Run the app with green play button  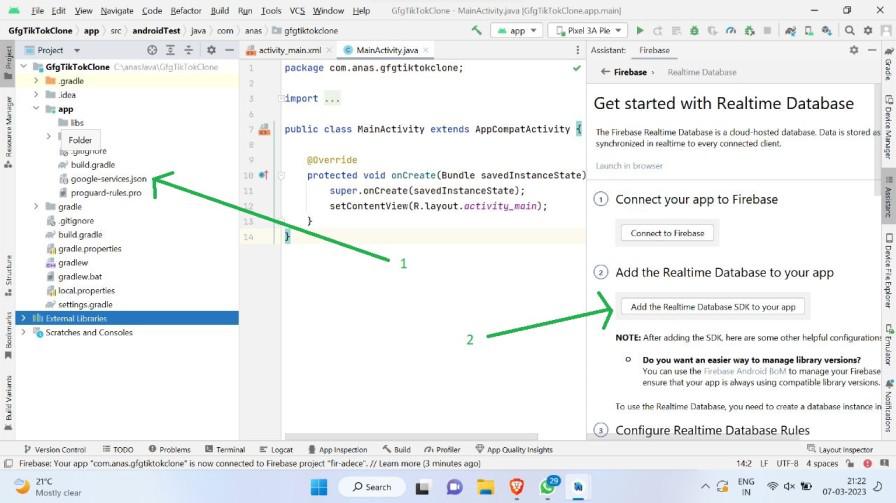[640, 30]
